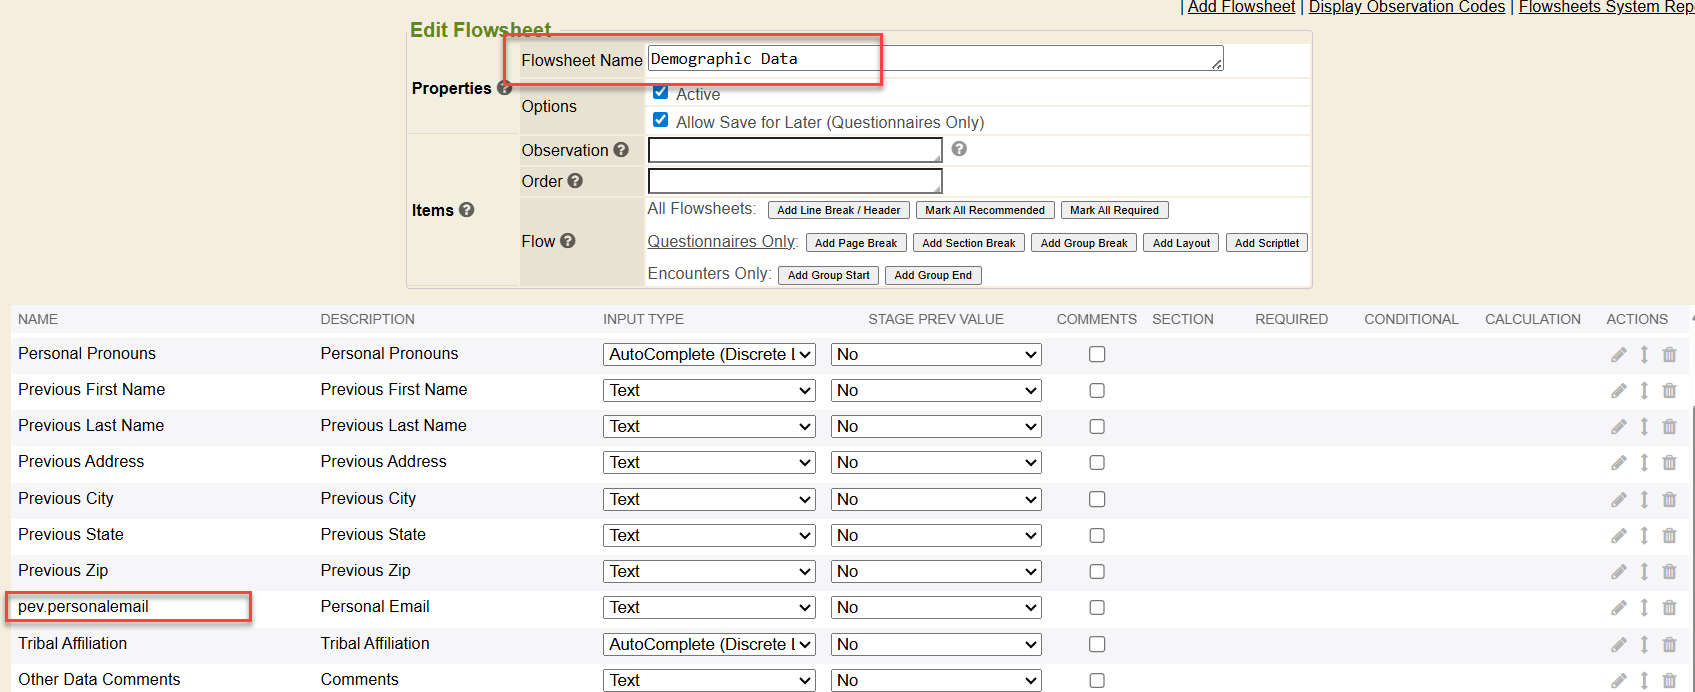
Task: Click reorder arrow icon for Previous Address row
Action: coord(1644,463)
